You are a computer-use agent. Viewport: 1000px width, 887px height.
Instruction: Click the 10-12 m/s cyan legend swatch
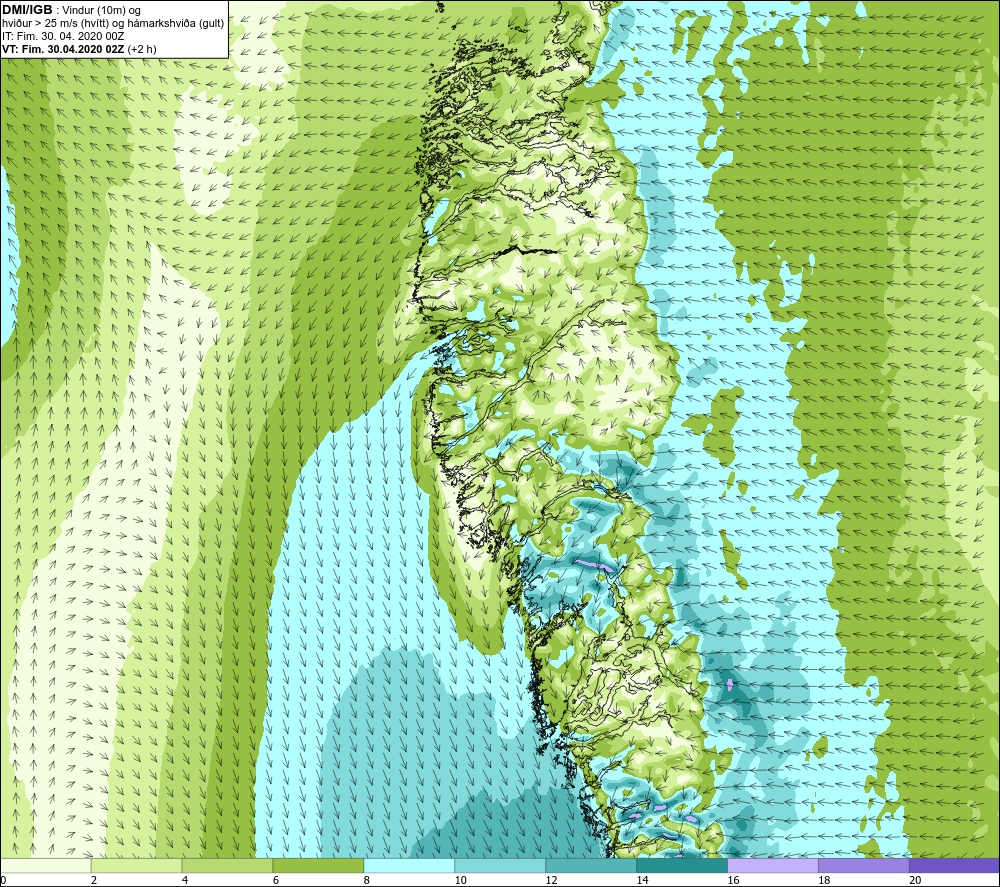(500, 865)
